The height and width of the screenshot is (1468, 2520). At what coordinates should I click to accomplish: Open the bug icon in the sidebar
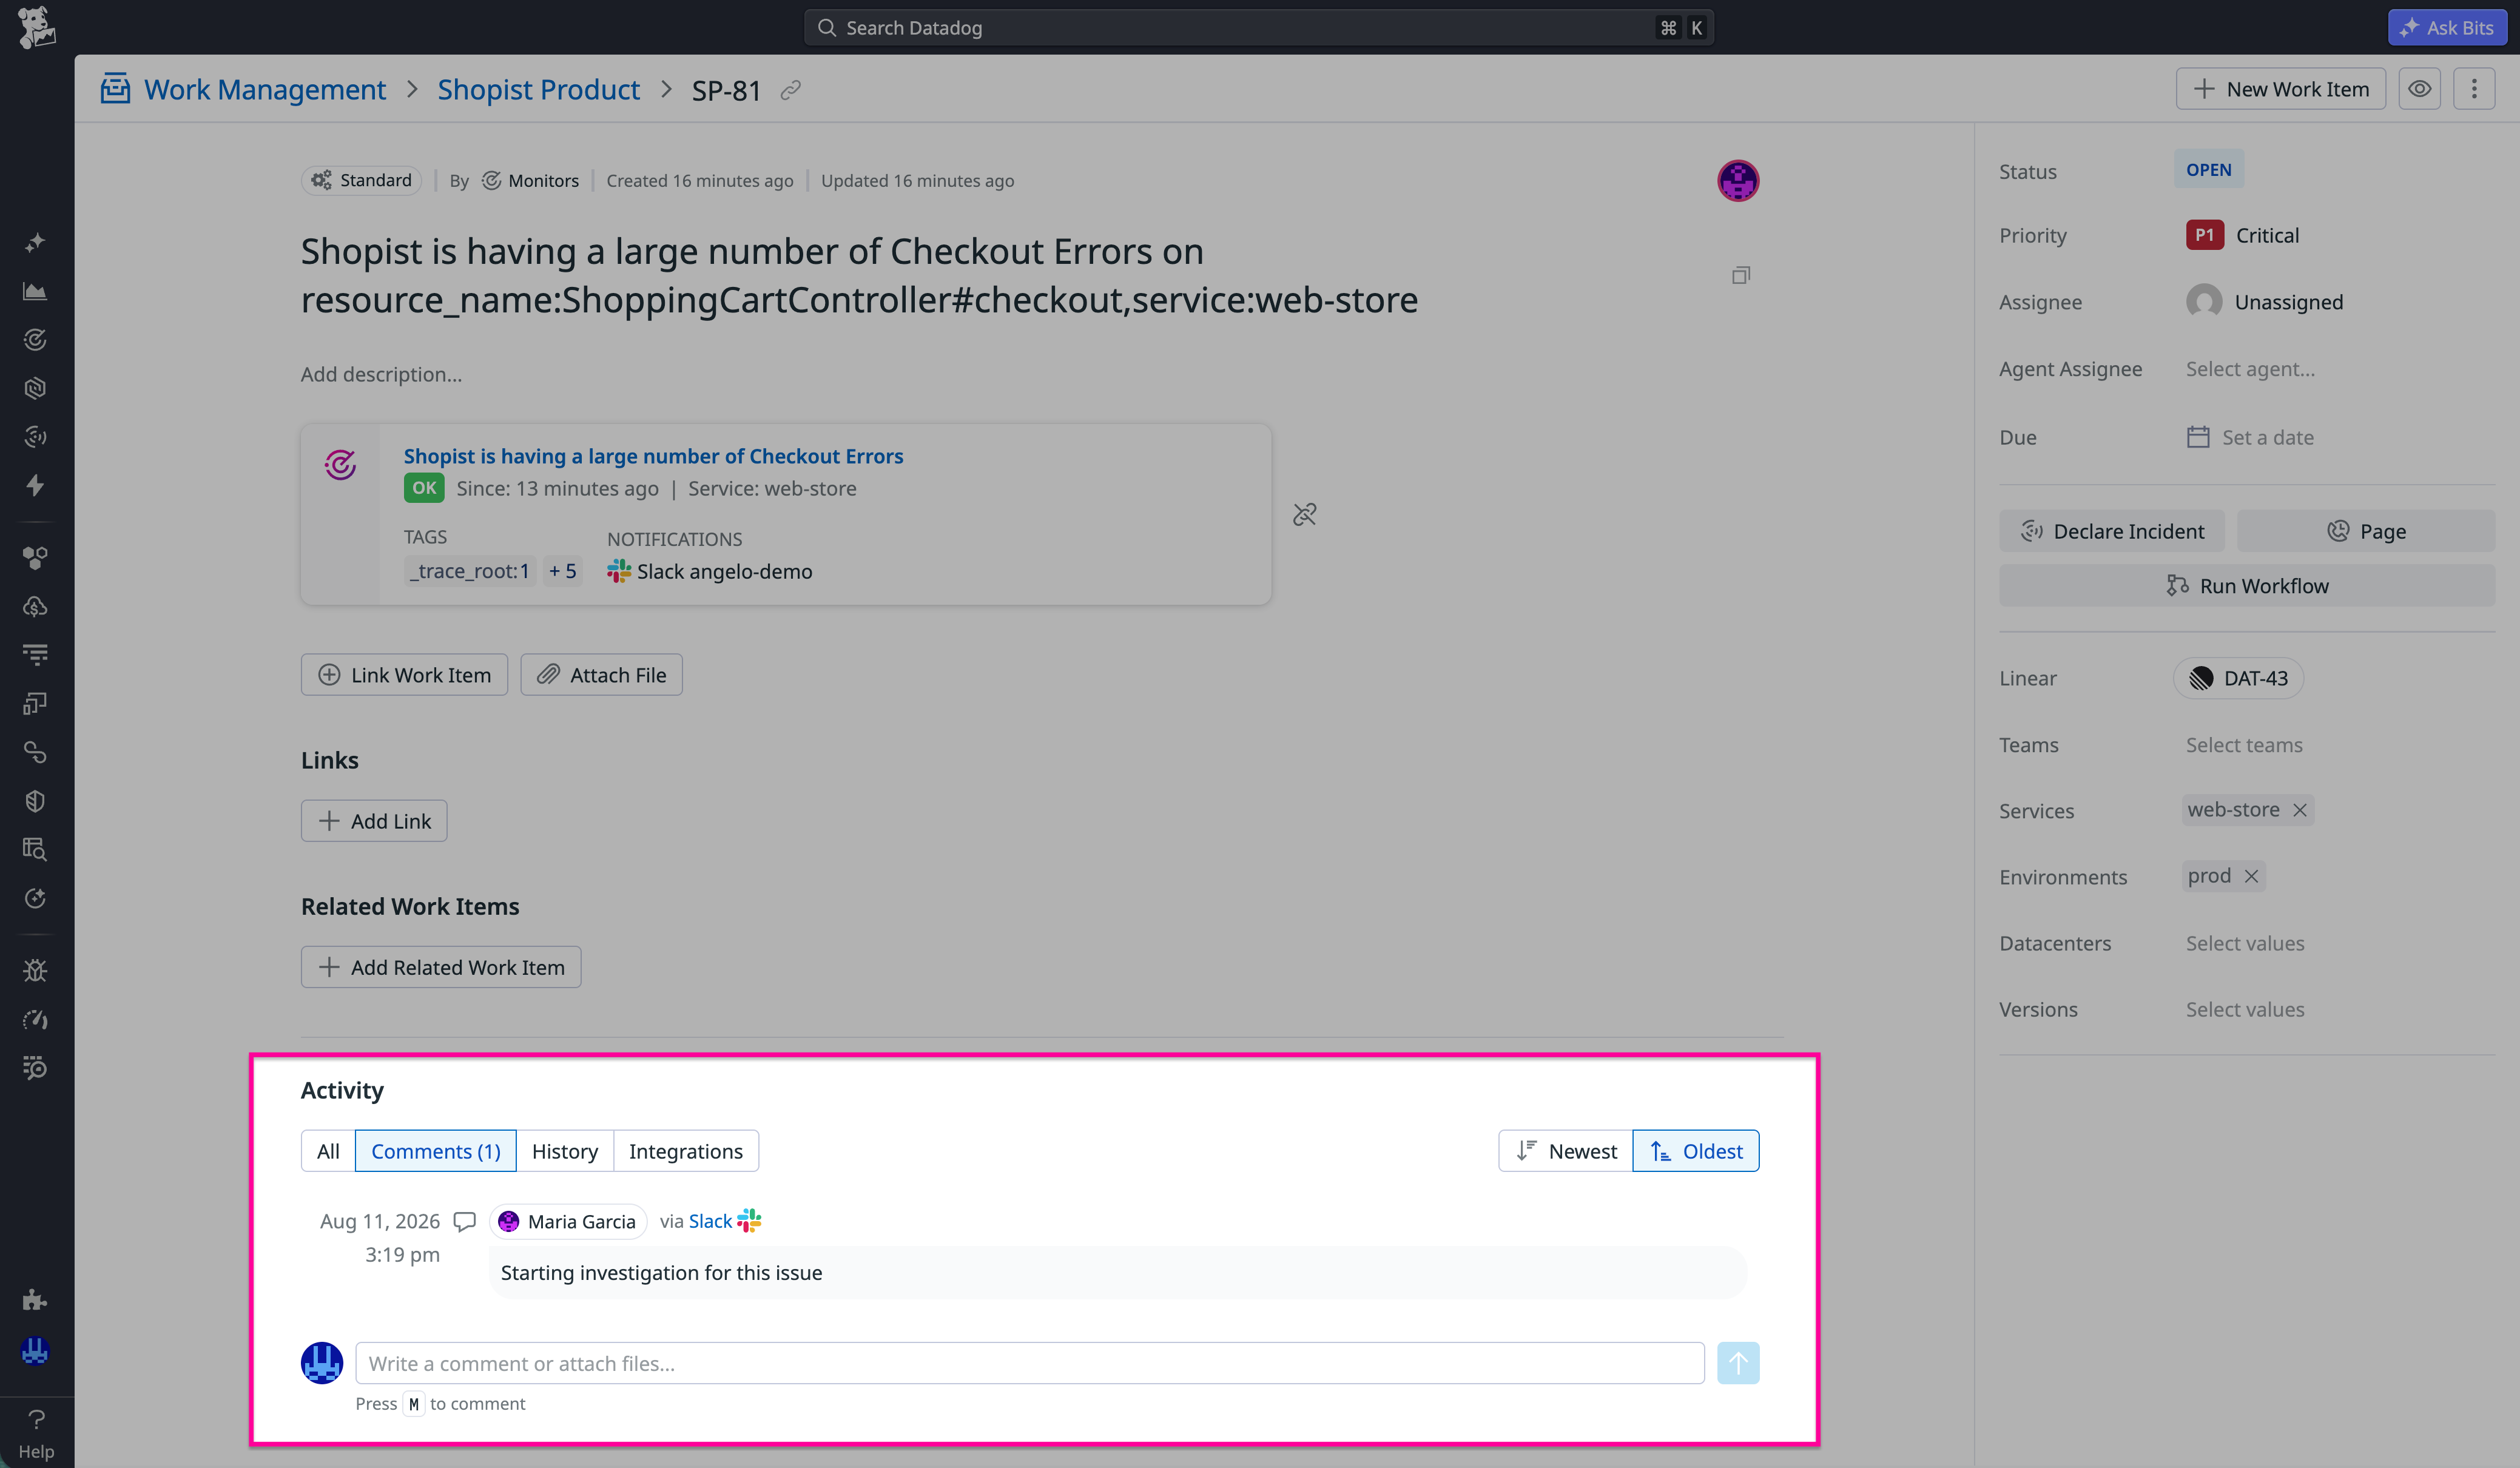tap(35, 970)
